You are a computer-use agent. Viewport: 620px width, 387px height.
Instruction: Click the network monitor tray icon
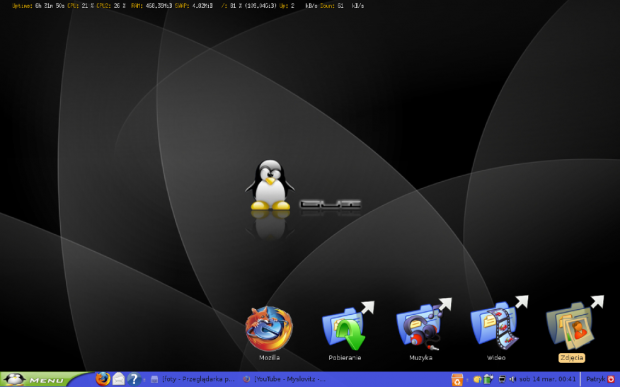502,379
